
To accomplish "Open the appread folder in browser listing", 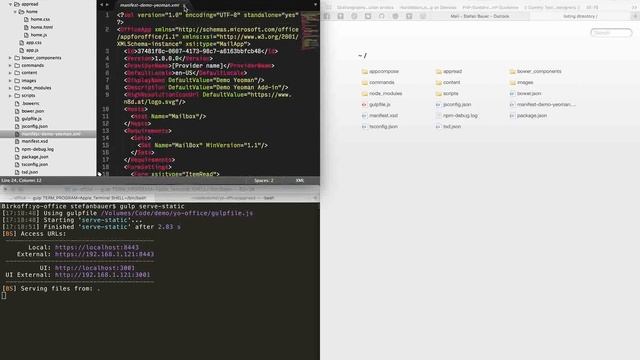I will 449,71.
